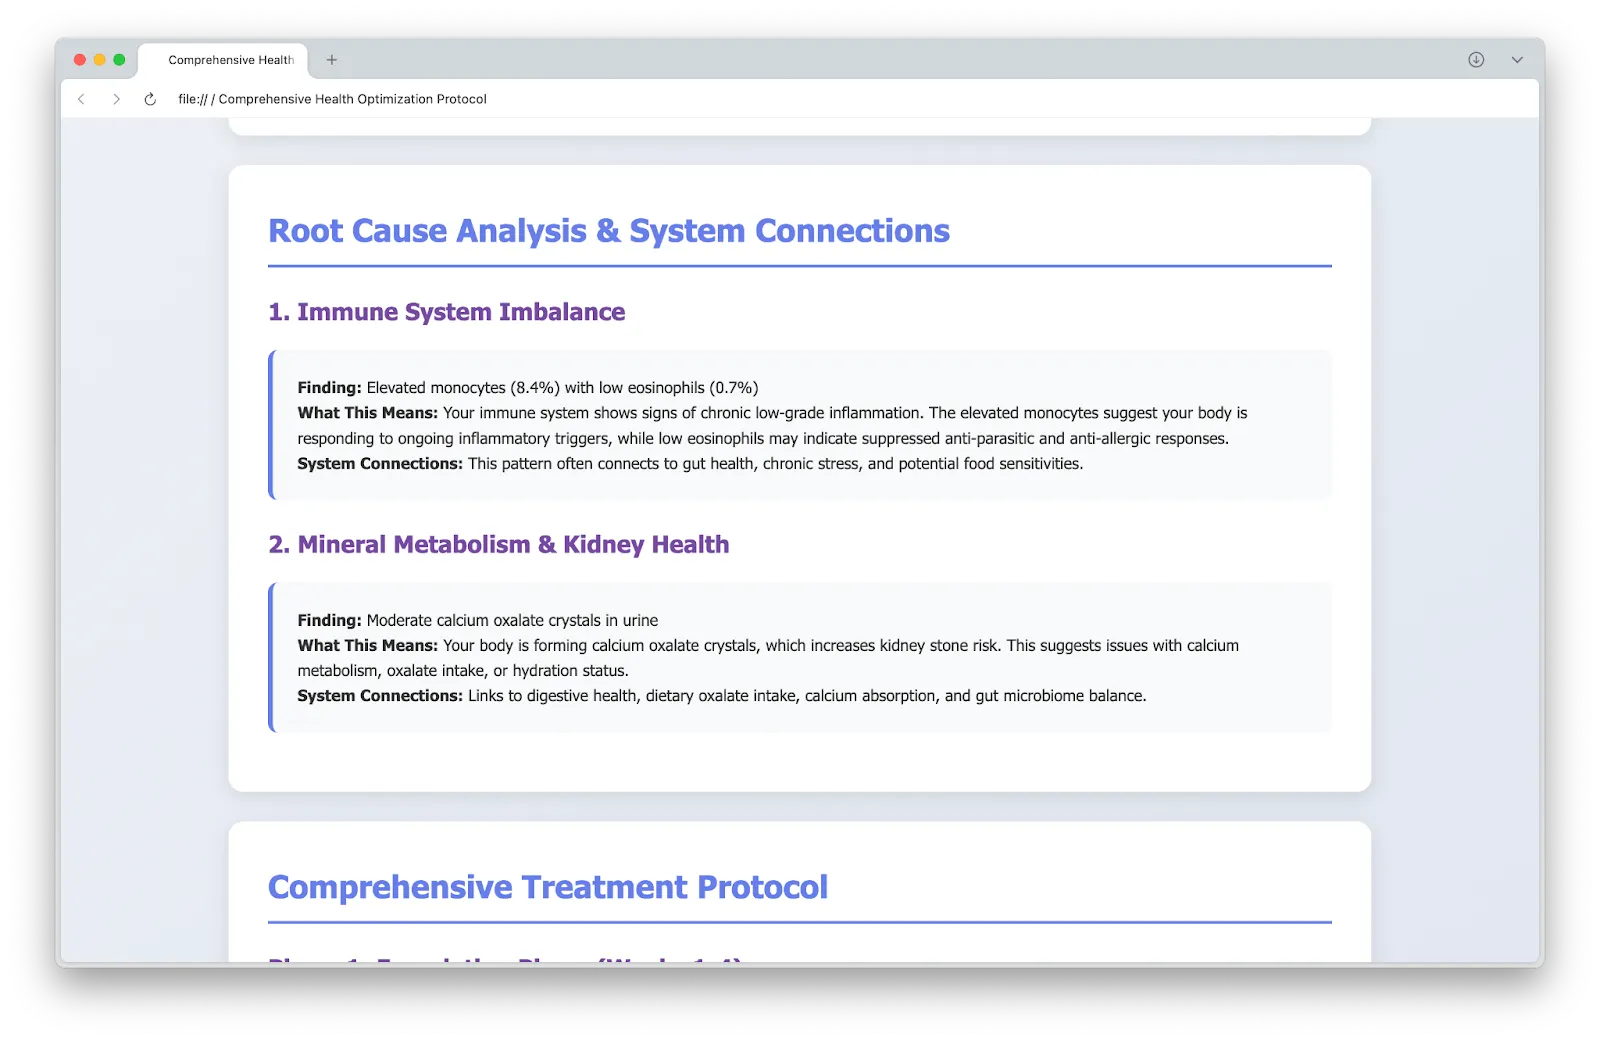Expand the tab list chevron

[x=1517, y=60]
